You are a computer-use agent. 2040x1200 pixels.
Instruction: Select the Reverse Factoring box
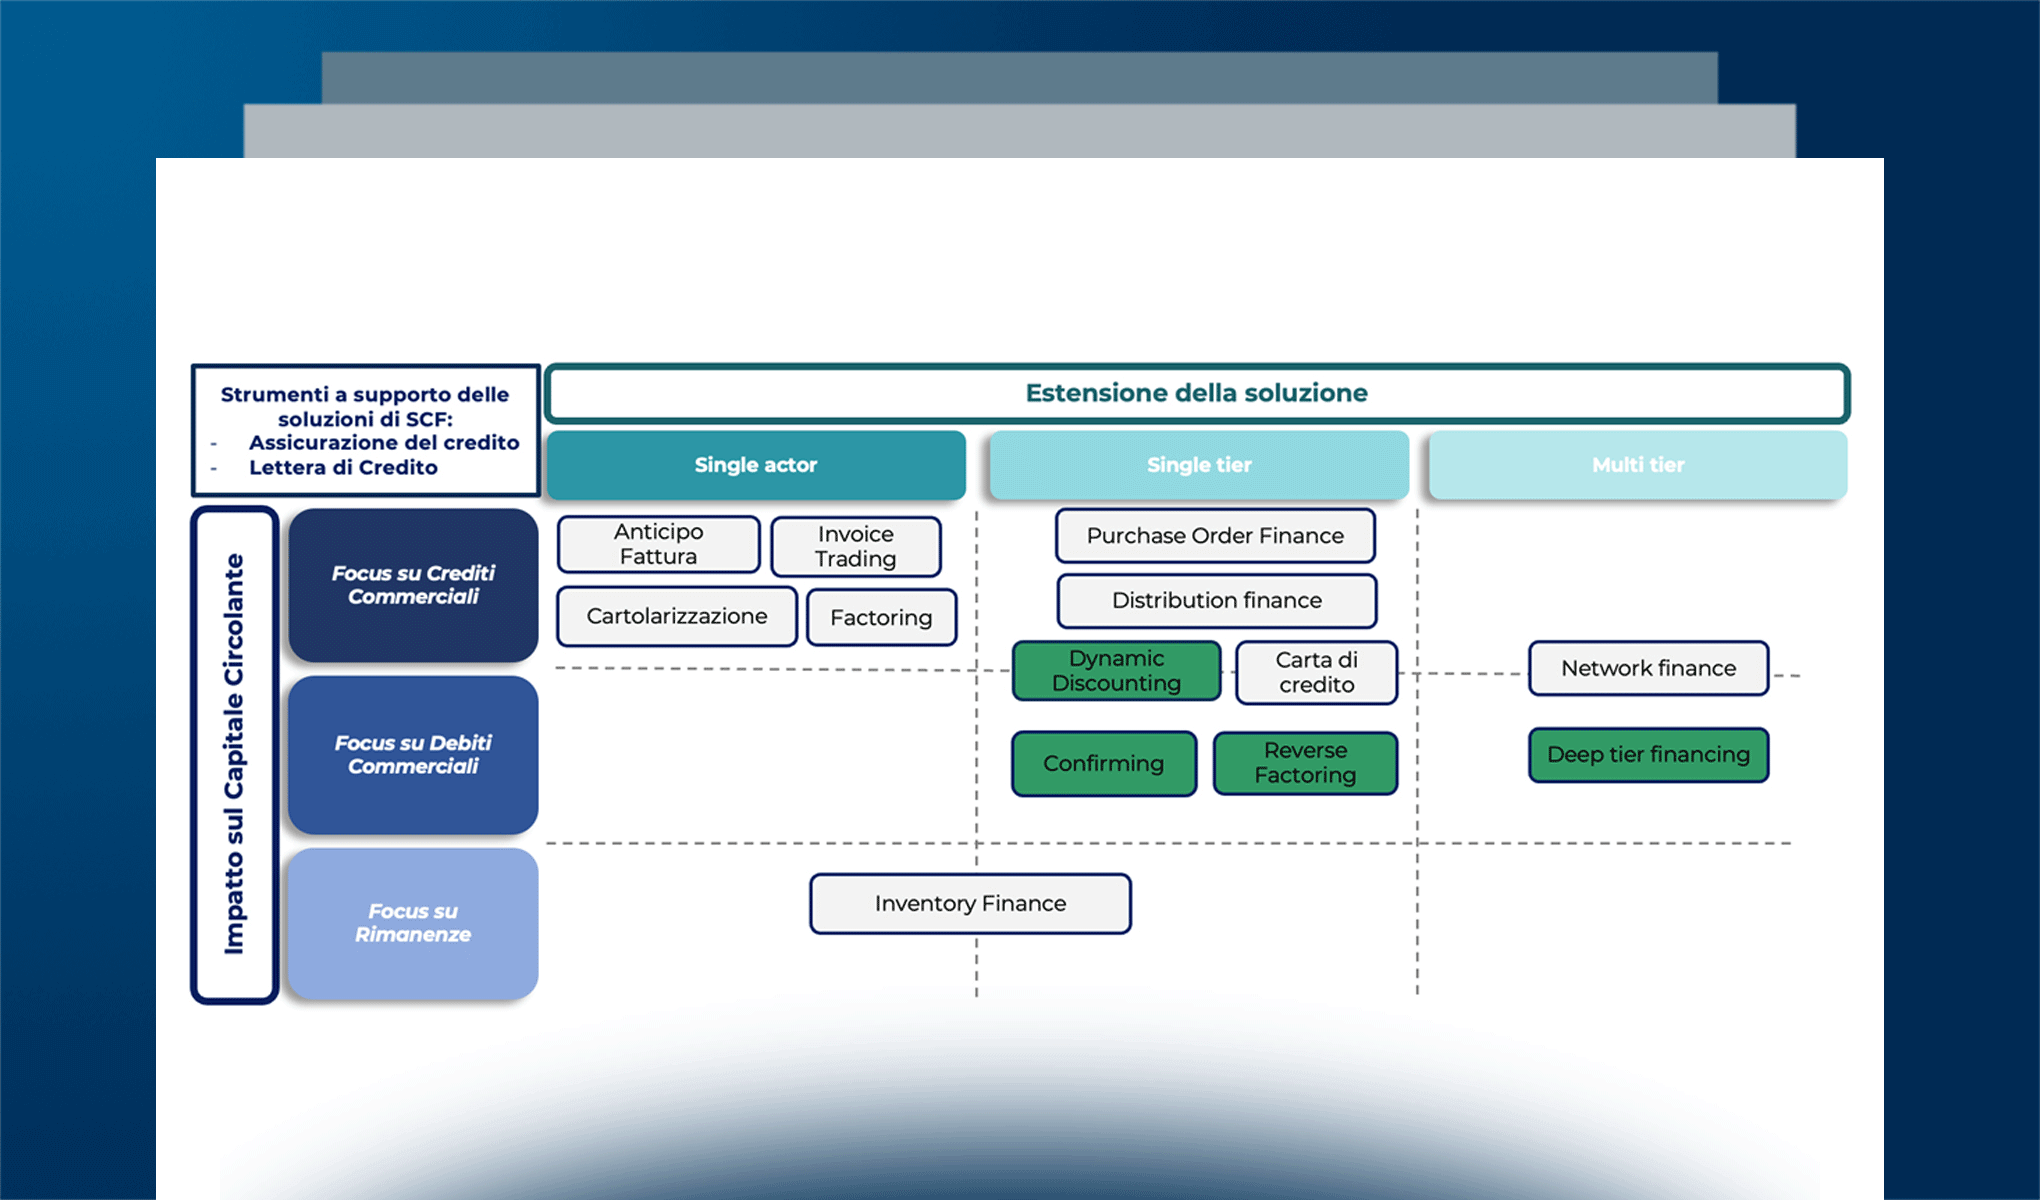point(1305,763)
